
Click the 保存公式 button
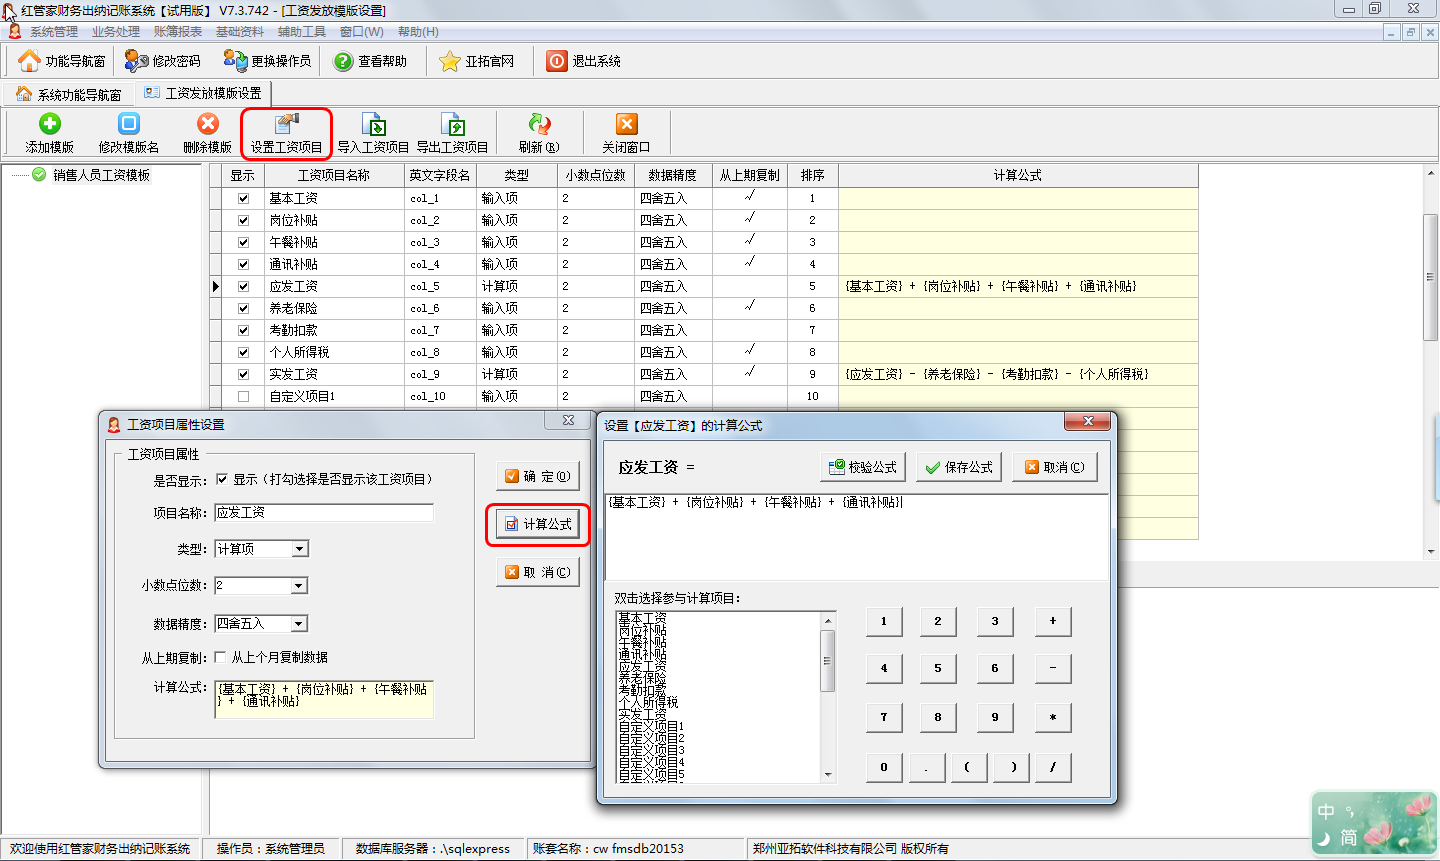(958, 467)
